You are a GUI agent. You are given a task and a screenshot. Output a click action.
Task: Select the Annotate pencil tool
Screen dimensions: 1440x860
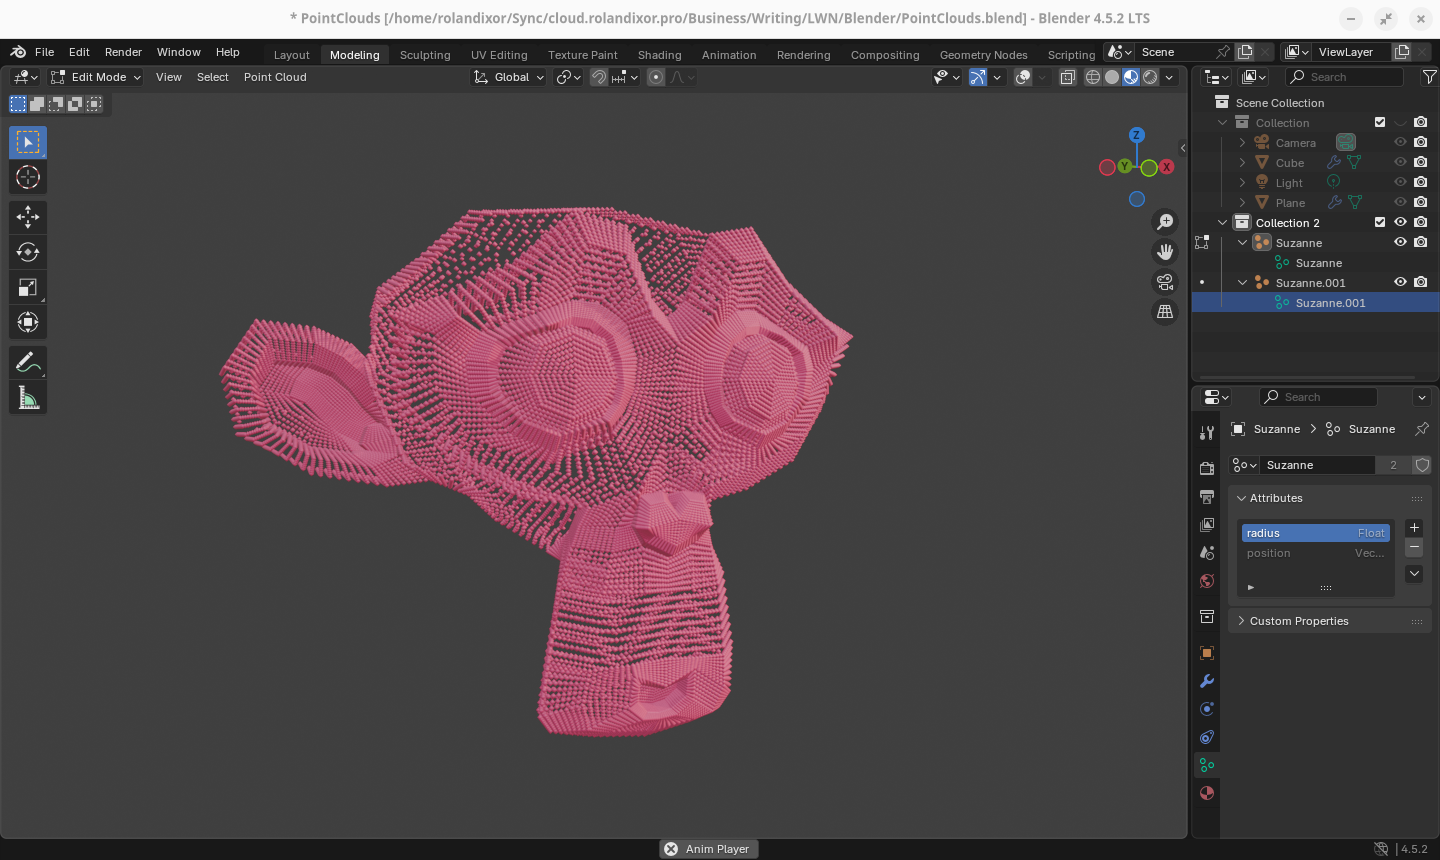28,362
